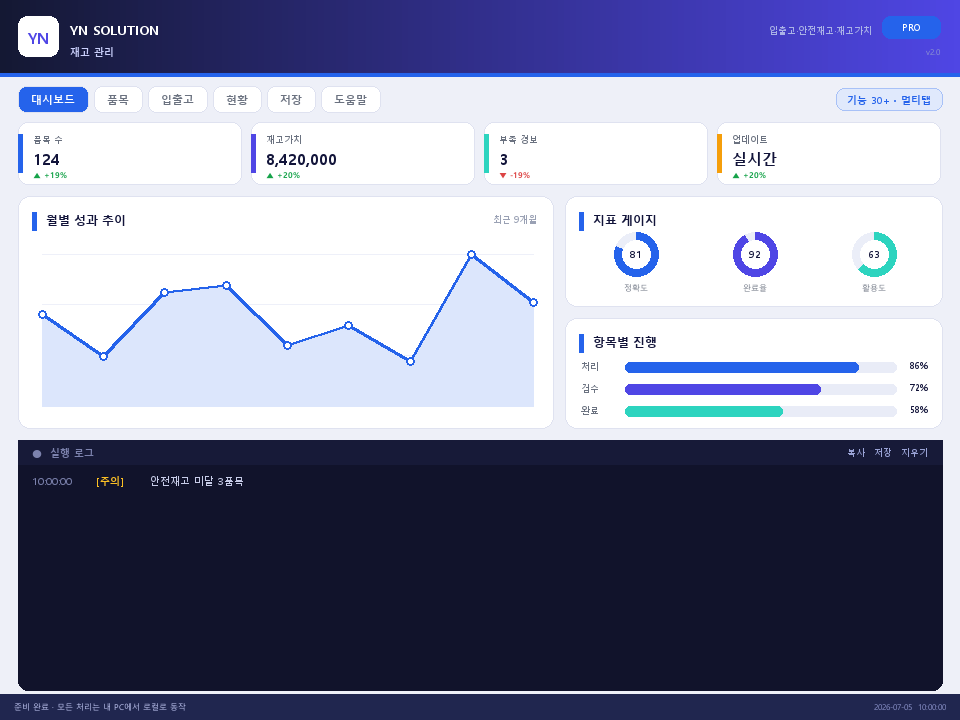Click 복사 in the log header
Screen dimensions: 960x720
[x=856, y=452]
